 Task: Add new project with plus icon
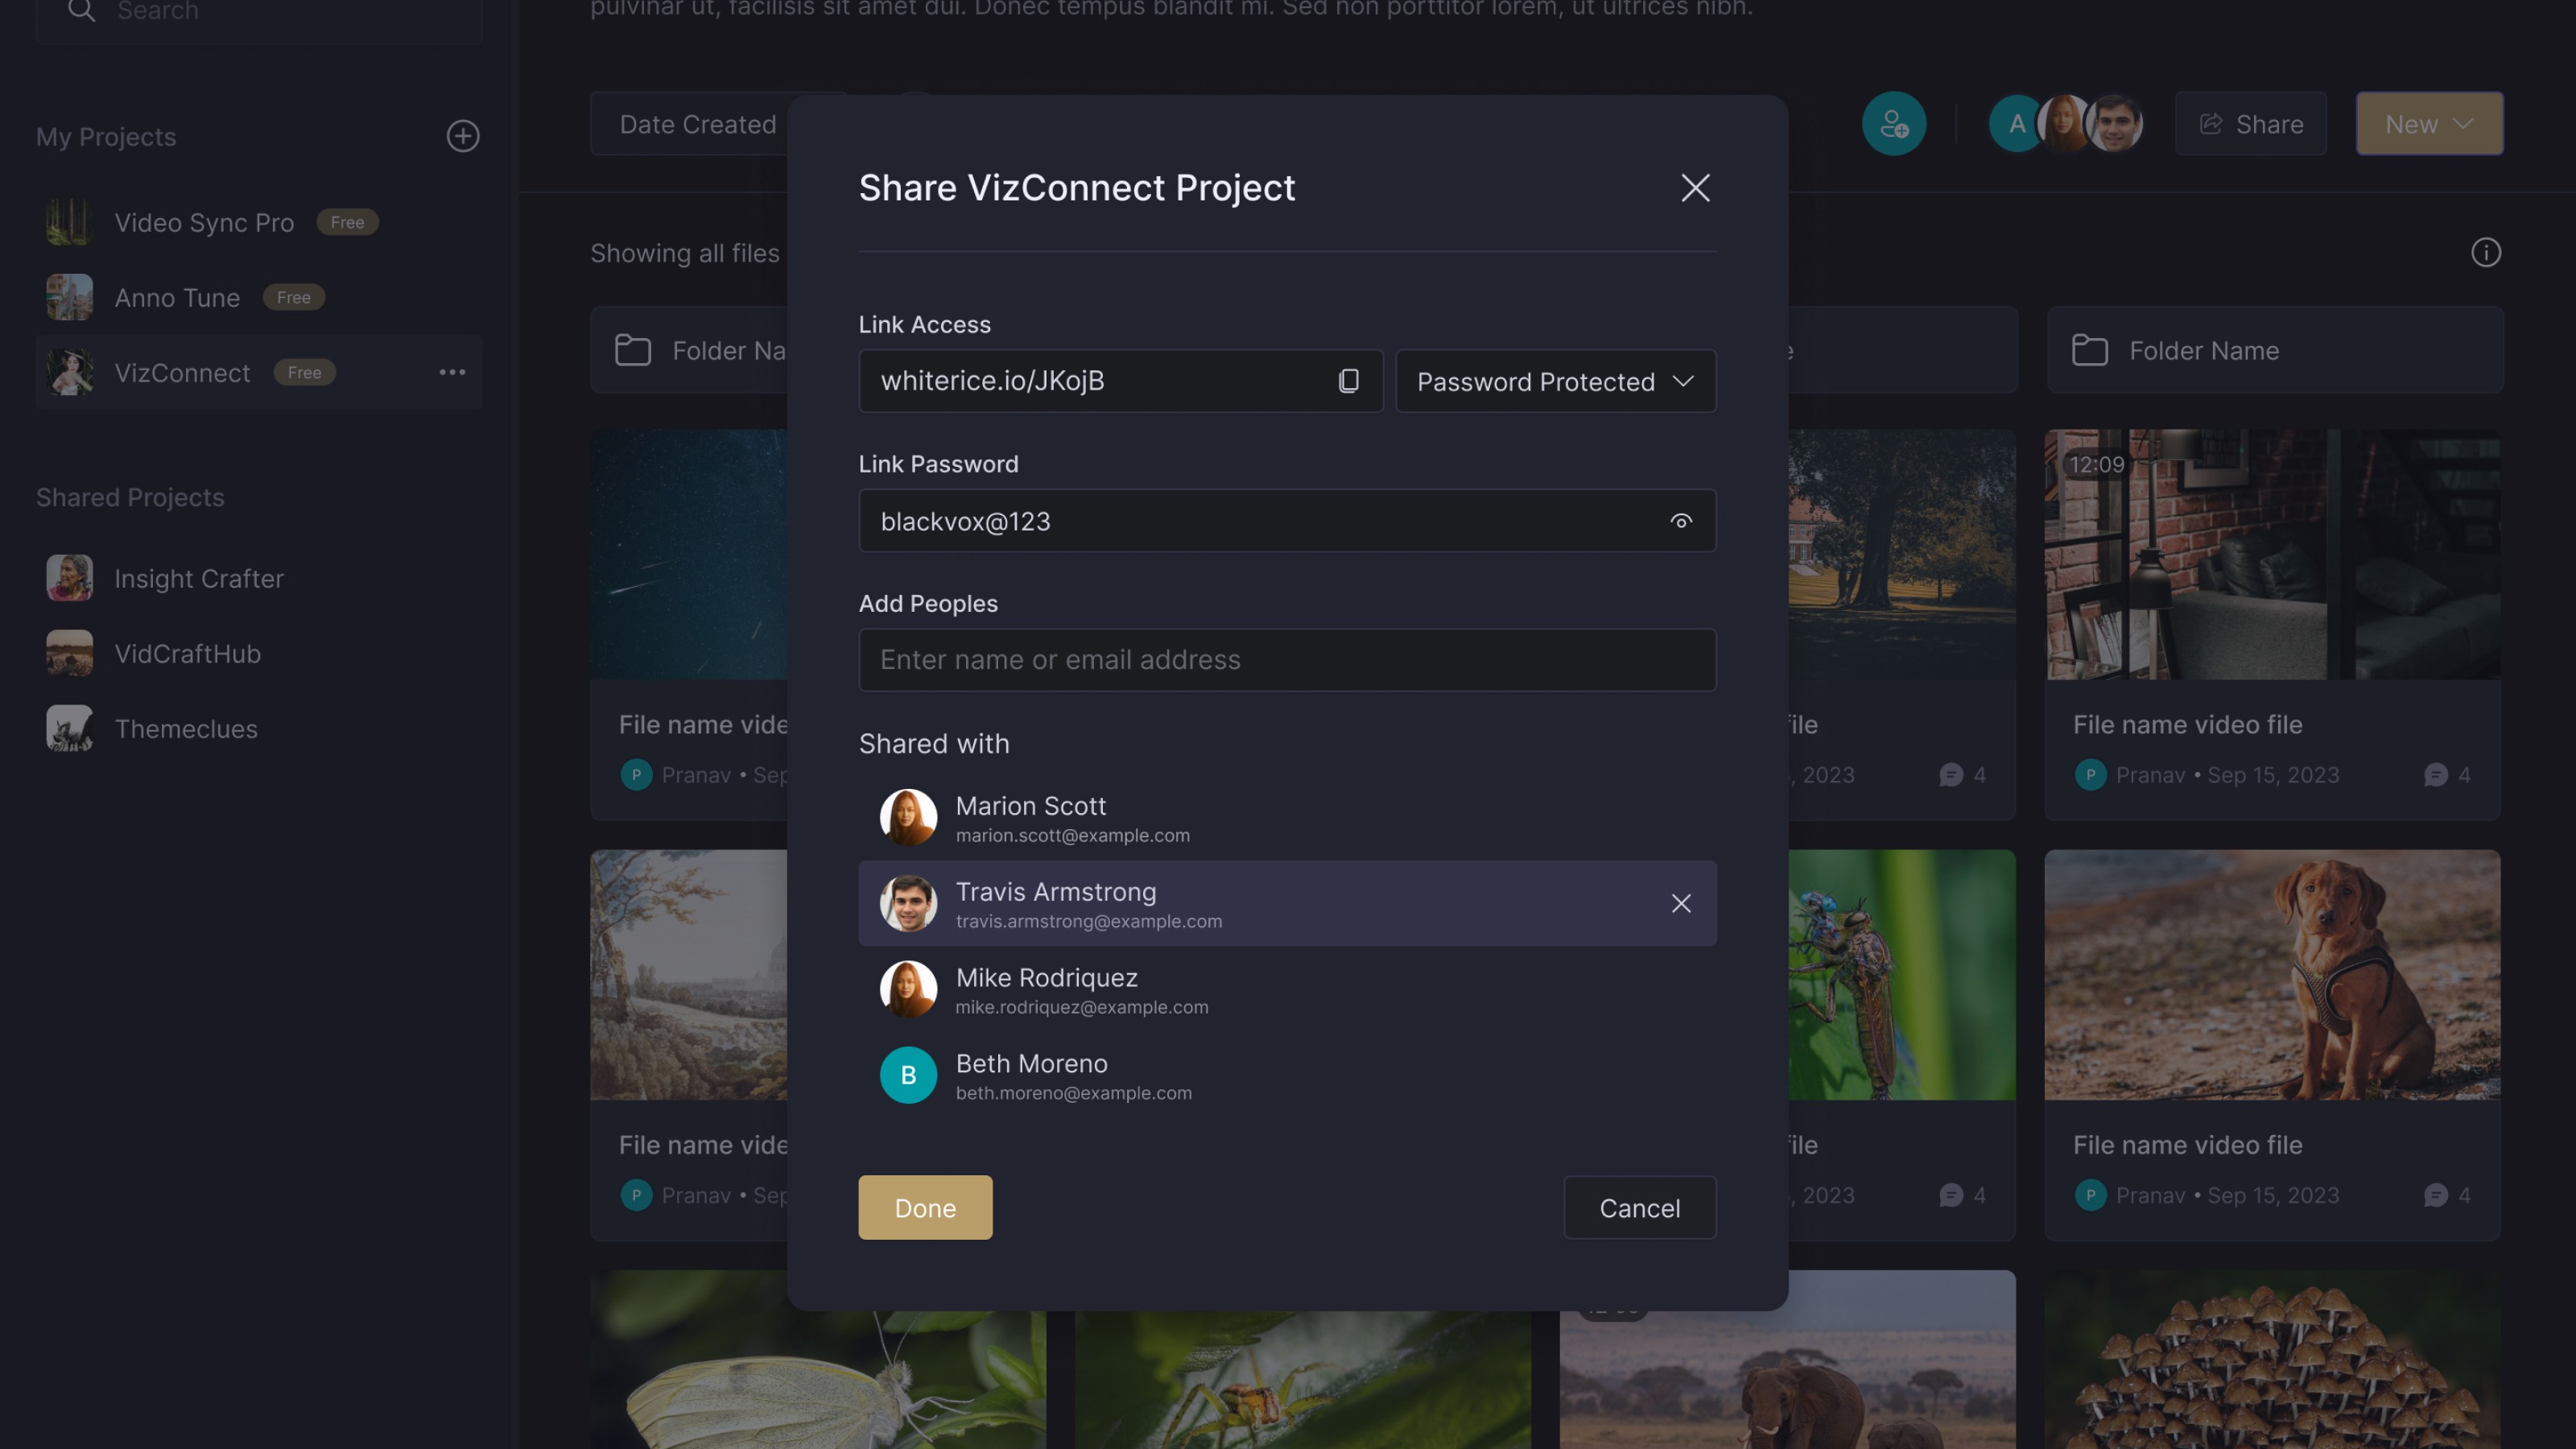(x=462, y=136)
